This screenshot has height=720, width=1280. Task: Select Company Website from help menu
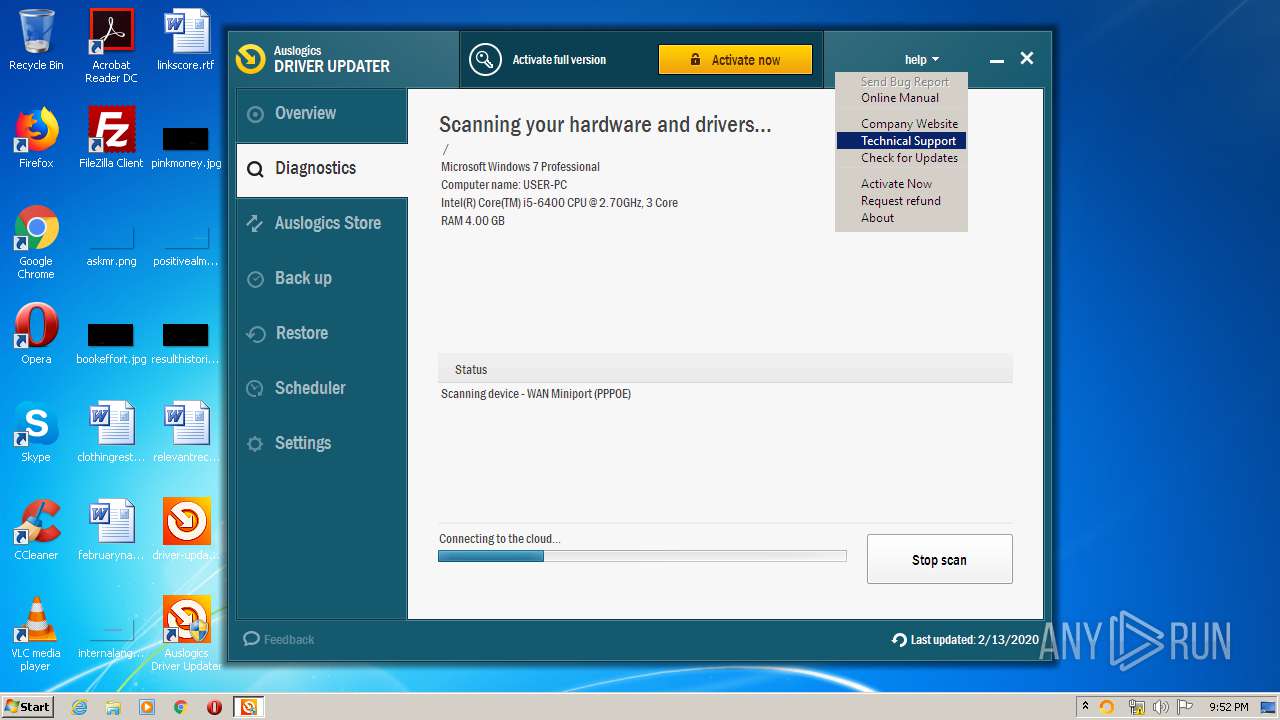click(x=901, y=124)
